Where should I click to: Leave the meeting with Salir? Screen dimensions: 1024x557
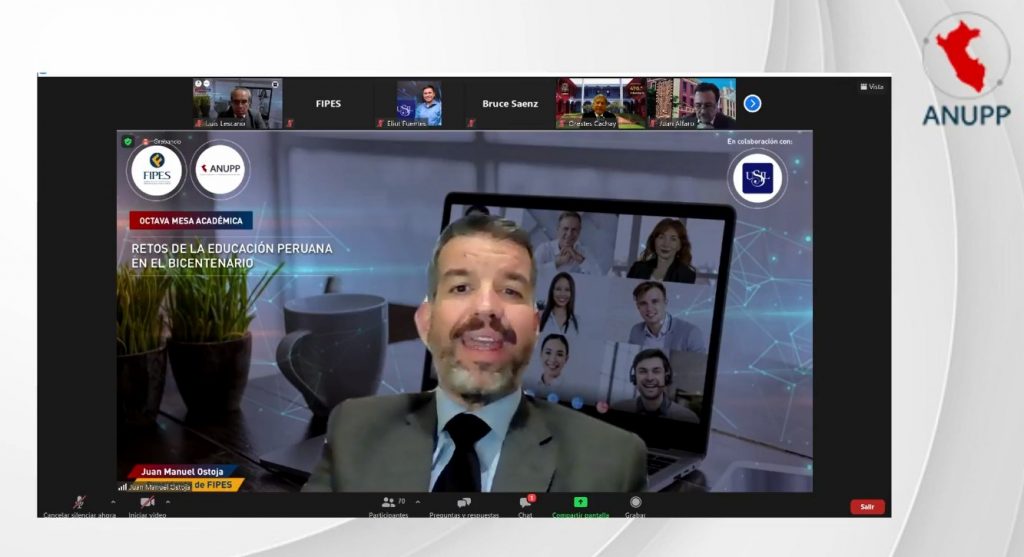[x=867, y=507]
